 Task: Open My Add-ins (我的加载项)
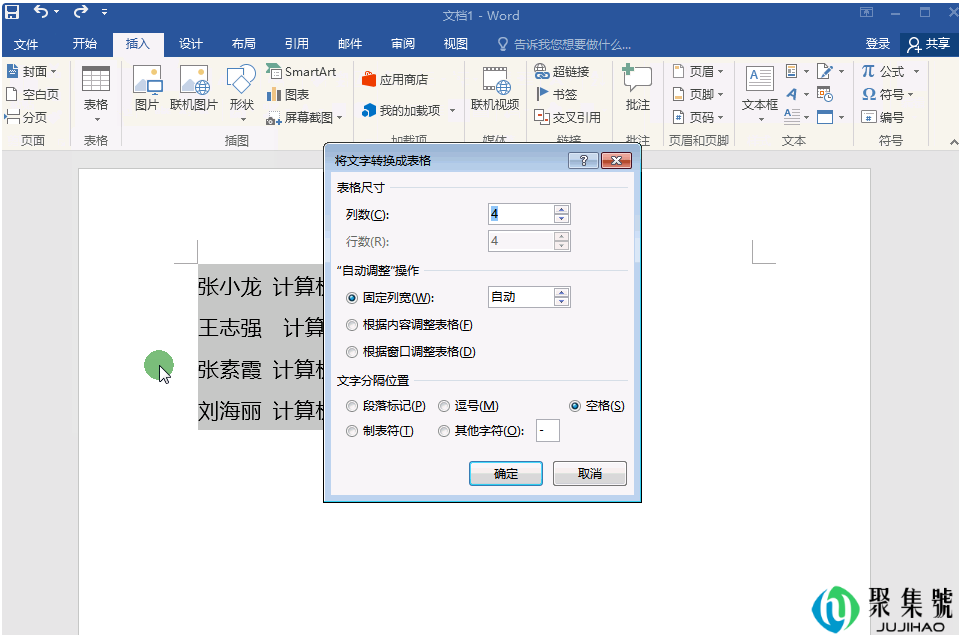[409, 110]
